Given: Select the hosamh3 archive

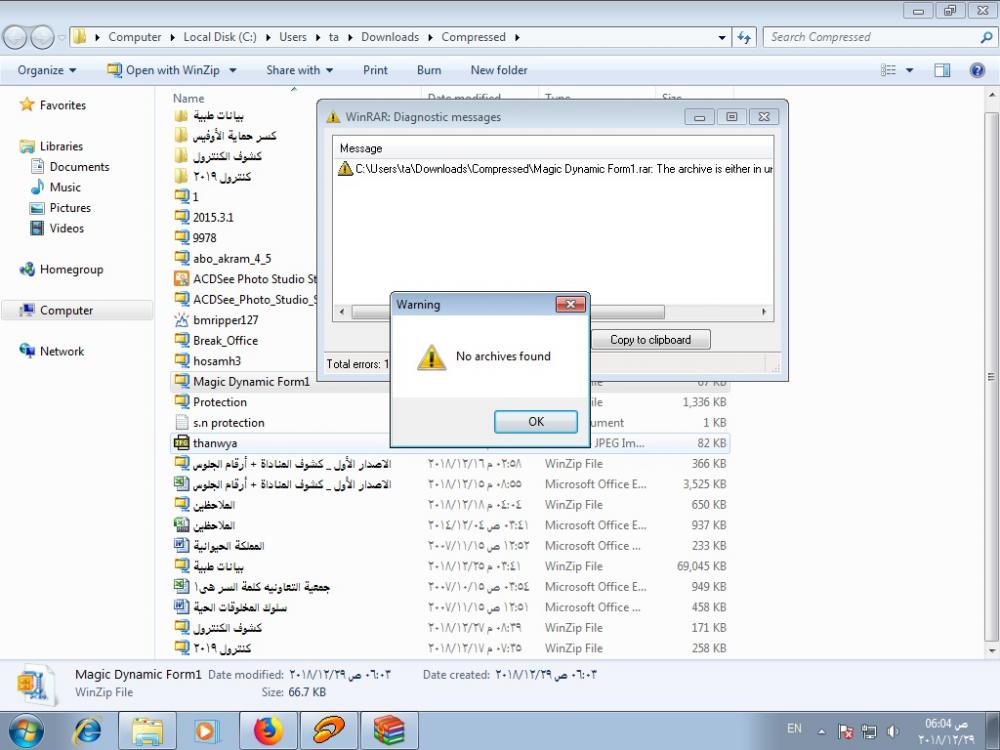Looking at the screenshot, I should 217,361.
